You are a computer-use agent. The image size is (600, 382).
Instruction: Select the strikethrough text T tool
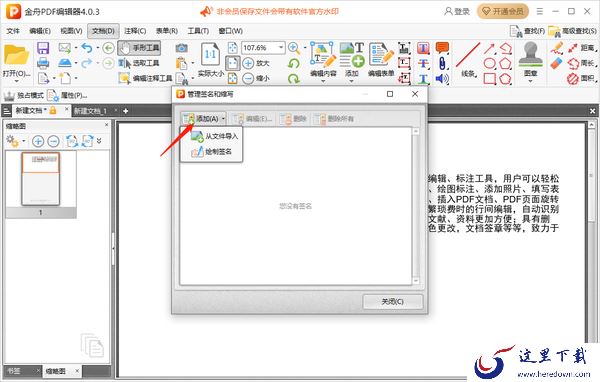(x=423, y=63)
